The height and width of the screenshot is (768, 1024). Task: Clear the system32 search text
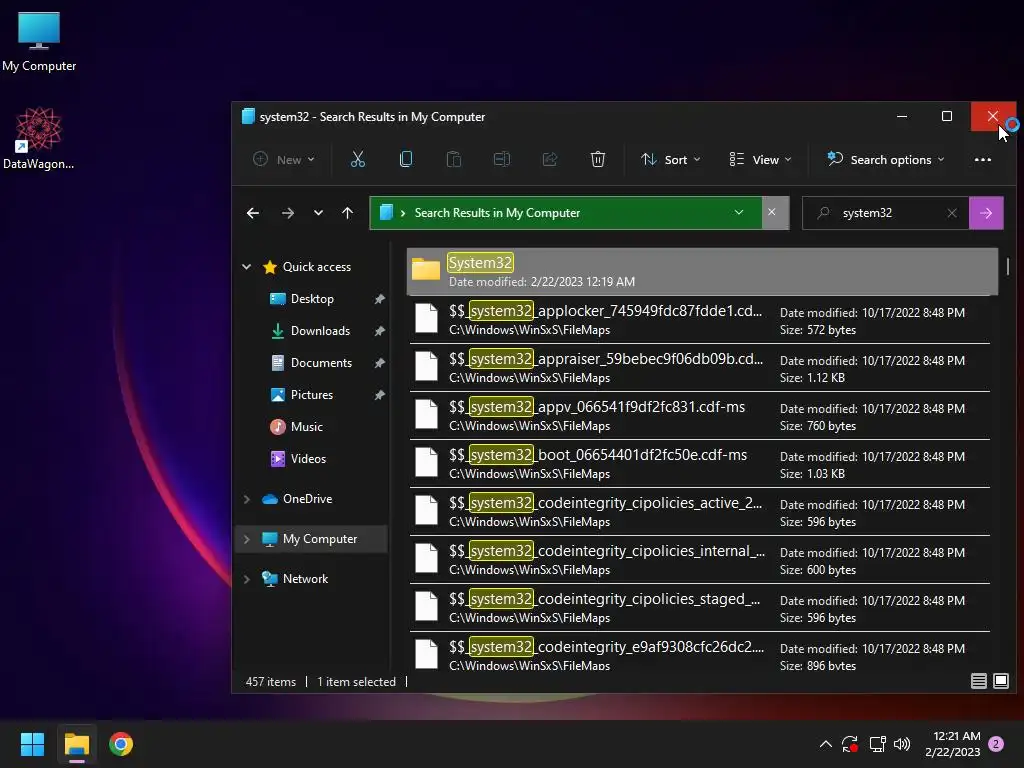(x=952, y=213)
